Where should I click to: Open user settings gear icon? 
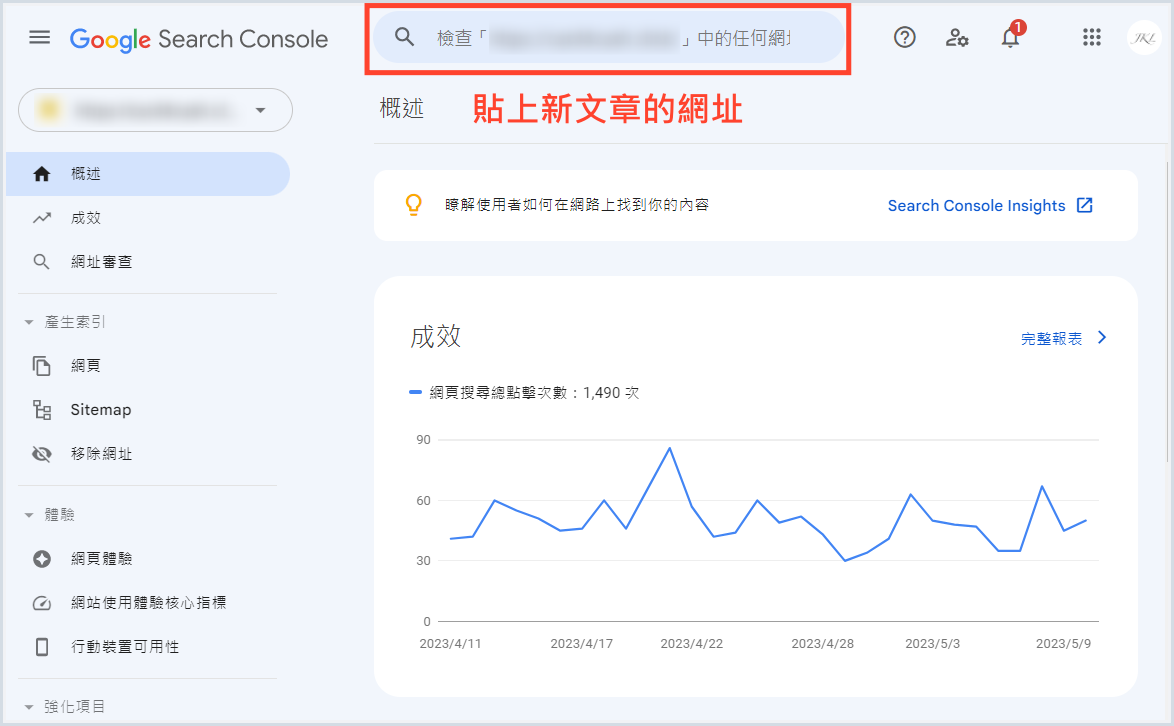(957, 38)
